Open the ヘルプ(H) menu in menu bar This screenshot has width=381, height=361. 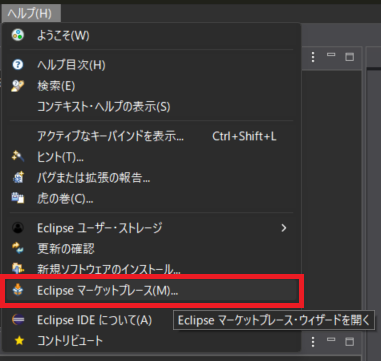click(31, 13)
